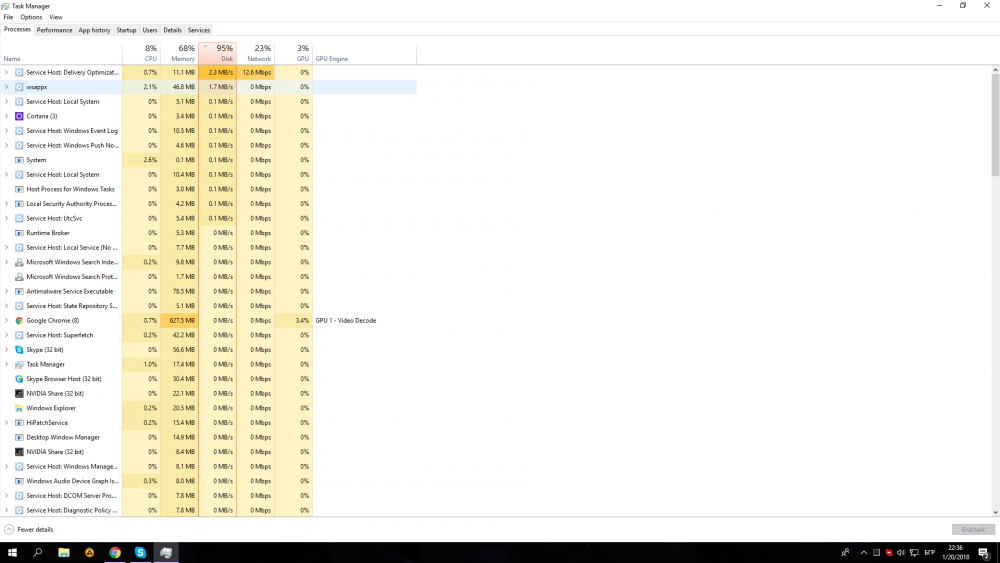Expand Service Host: Delivery Optimization
1000x563 pixels.
tap(6, 72)
